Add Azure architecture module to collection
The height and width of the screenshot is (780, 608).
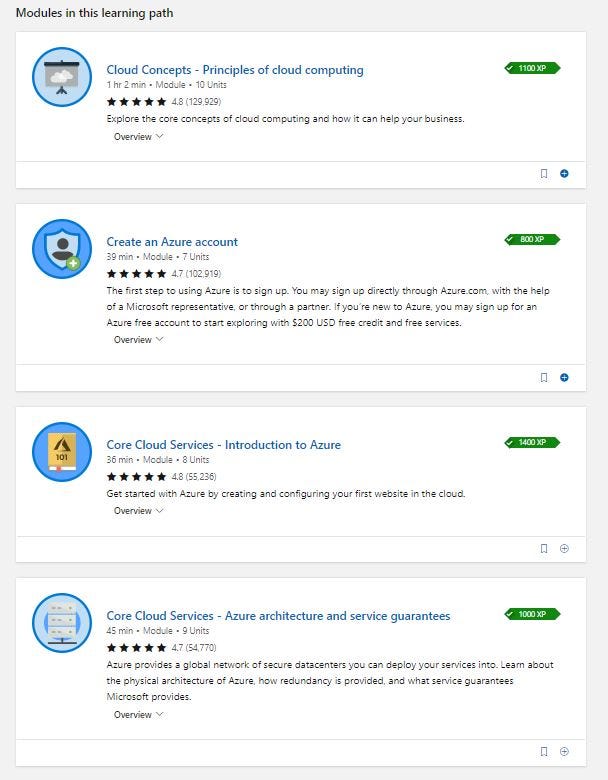pos(564,751)
